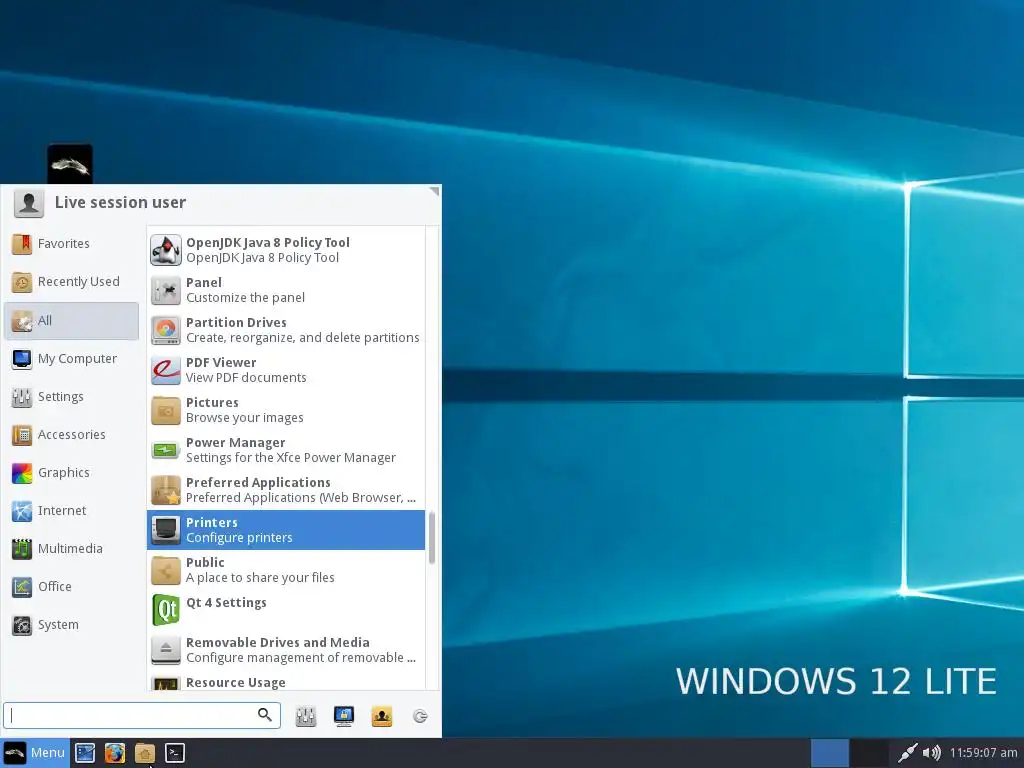Select the All category
Viewport: 1024px width, 768px height.
[71, 321]
